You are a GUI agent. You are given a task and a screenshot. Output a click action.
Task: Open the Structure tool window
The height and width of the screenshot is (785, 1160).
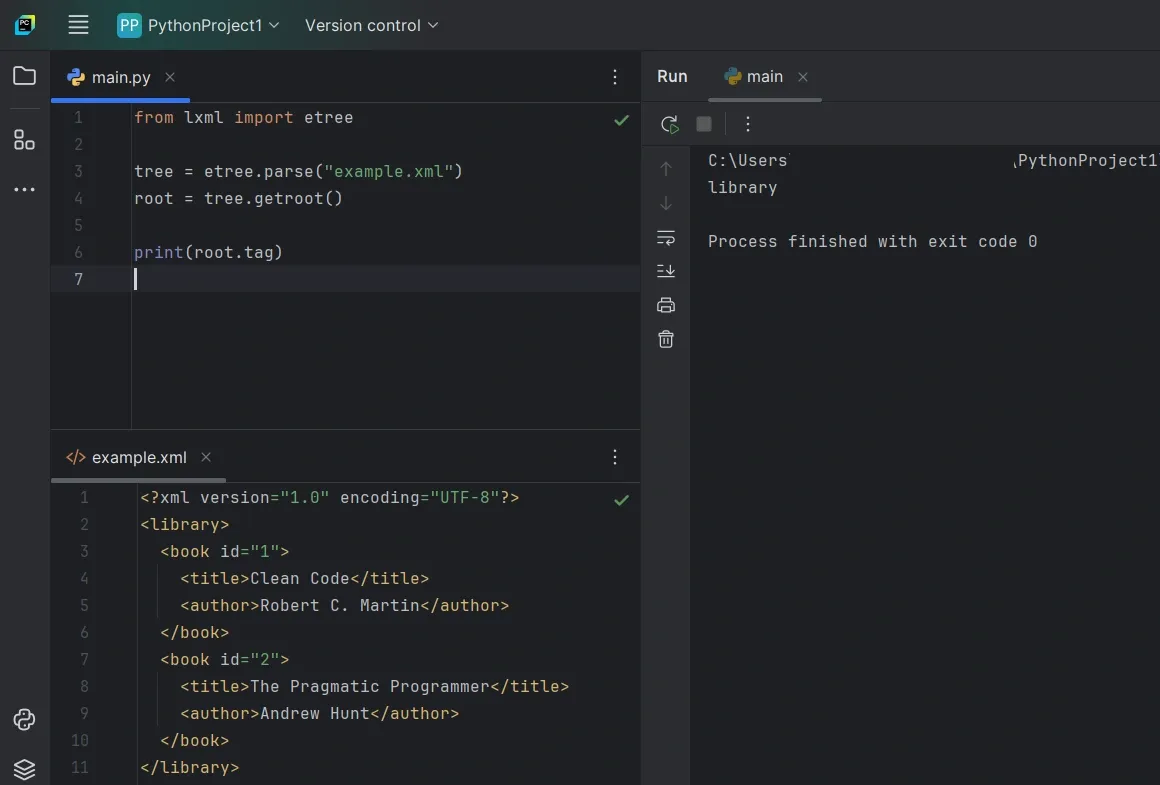(24, 140)
